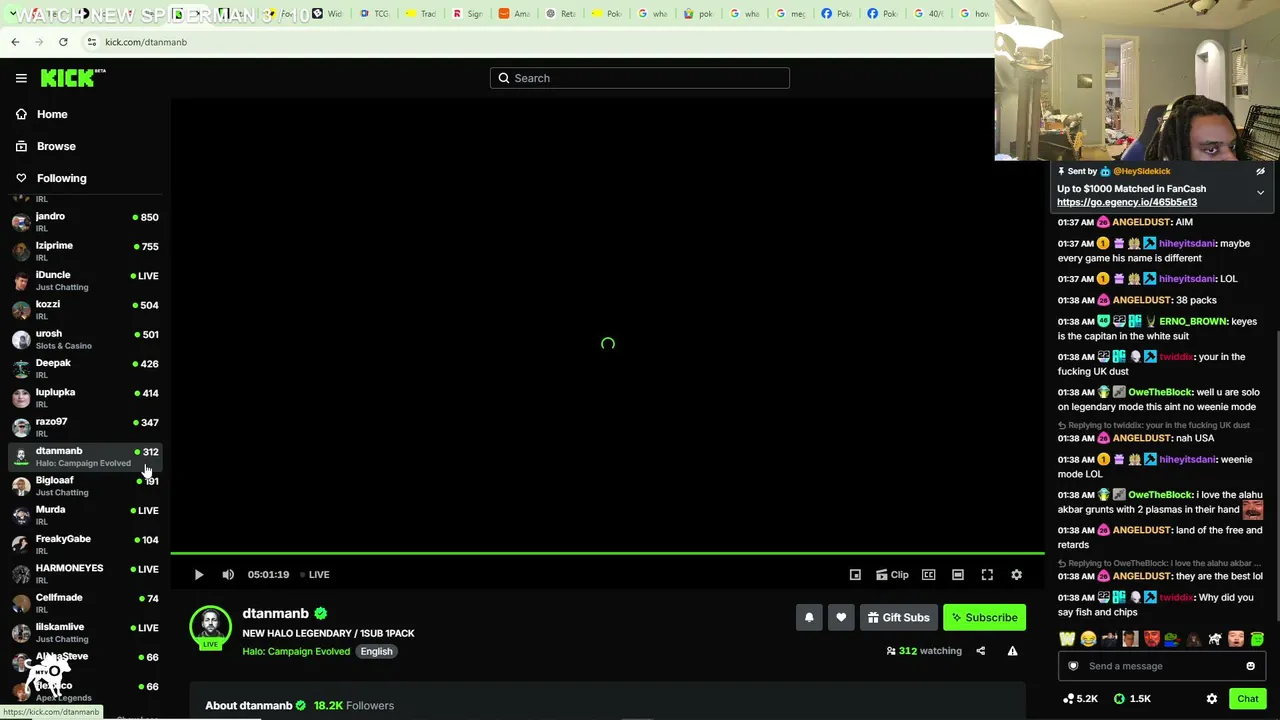This screenshot has width=1280, height=720.
Task: Open Cellfmade channel in following list
Action: click(85, 603)
